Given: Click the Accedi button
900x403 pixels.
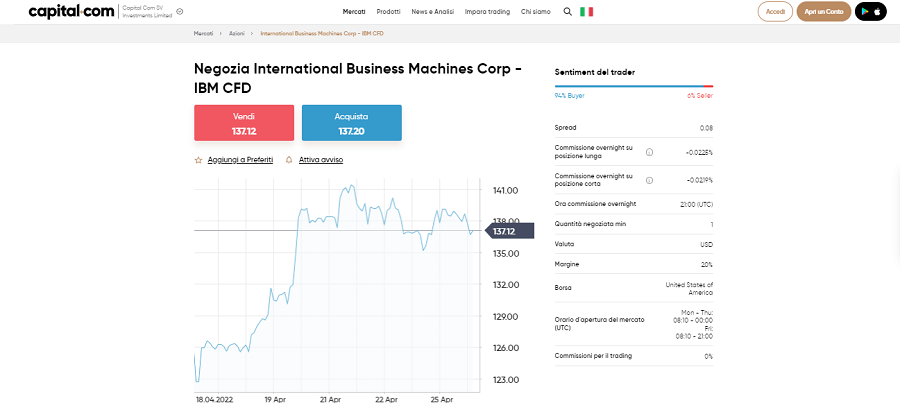Looking at the screenshot, I should [x=775, y=11].
